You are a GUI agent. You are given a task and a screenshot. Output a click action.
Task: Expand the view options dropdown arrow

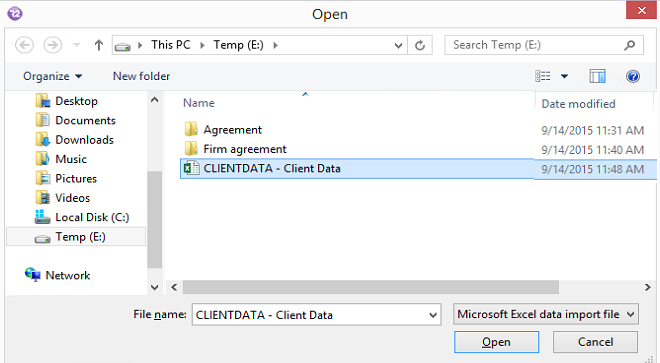coord(564,76)
